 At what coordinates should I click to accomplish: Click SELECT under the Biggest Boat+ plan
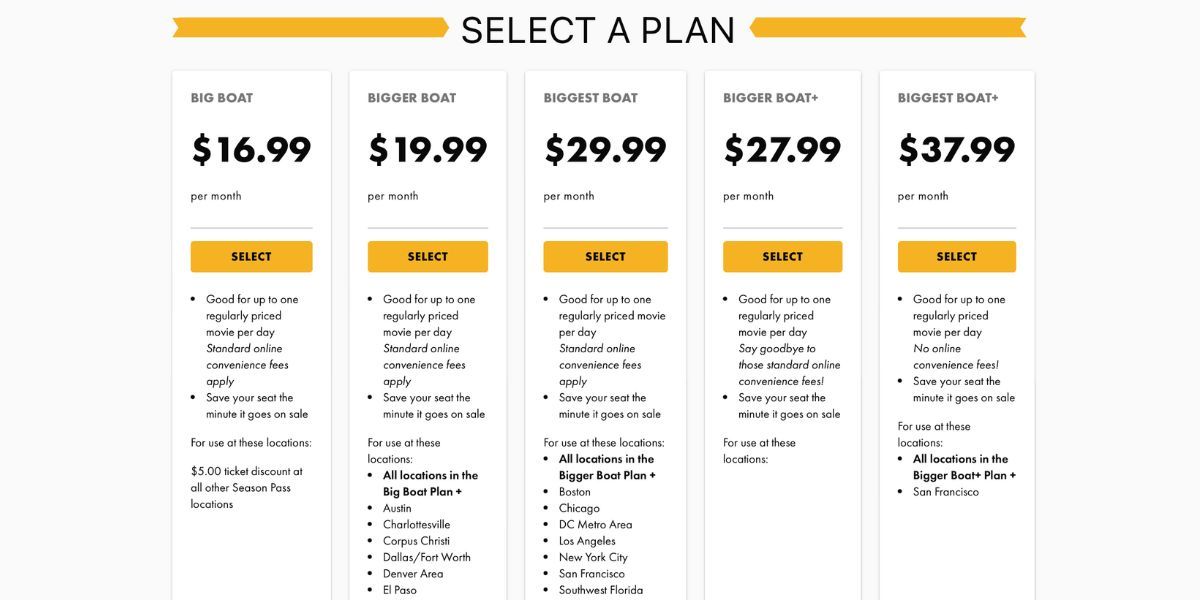[957, 256]
